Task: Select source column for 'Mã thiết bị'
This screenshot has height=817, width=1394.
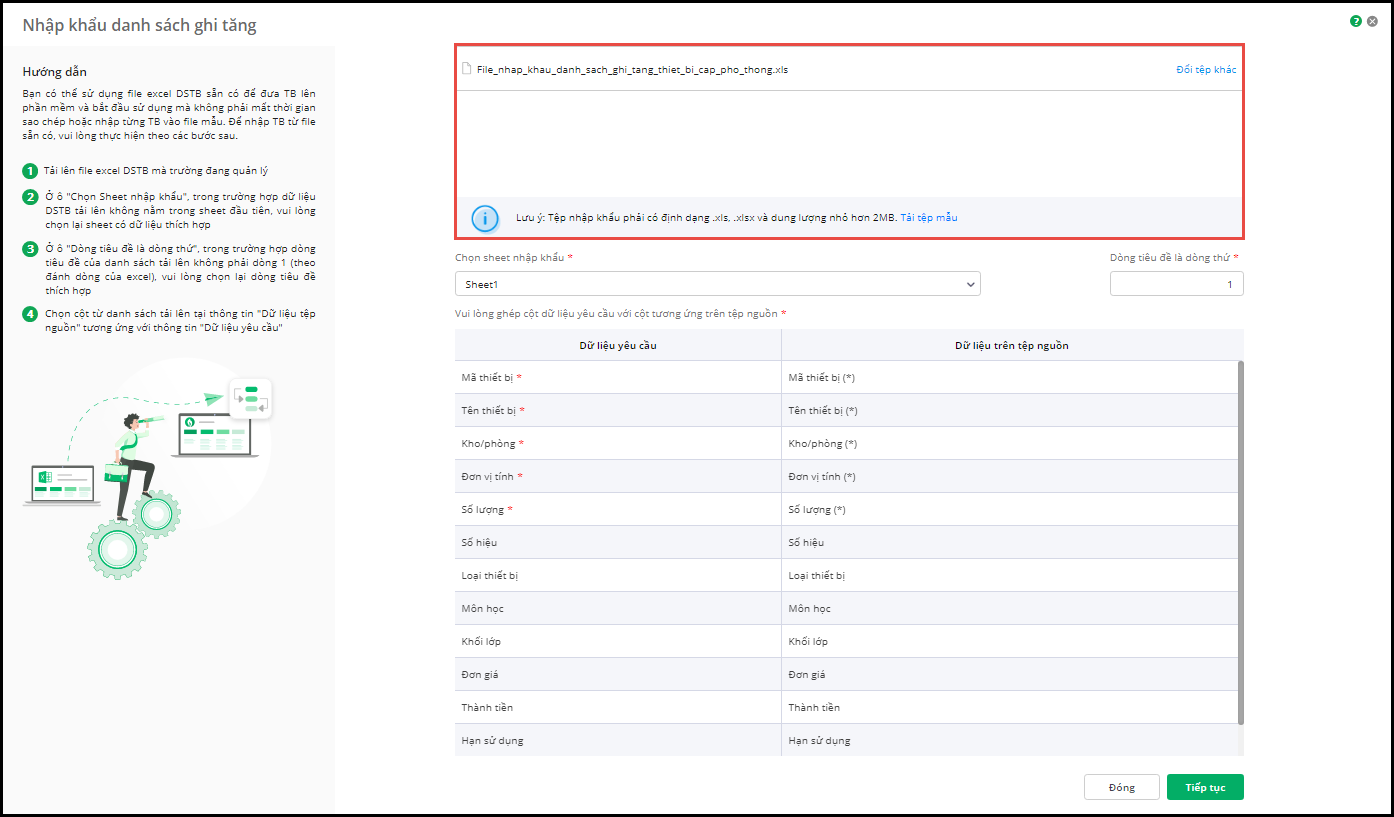Action: coord(1008,378)
